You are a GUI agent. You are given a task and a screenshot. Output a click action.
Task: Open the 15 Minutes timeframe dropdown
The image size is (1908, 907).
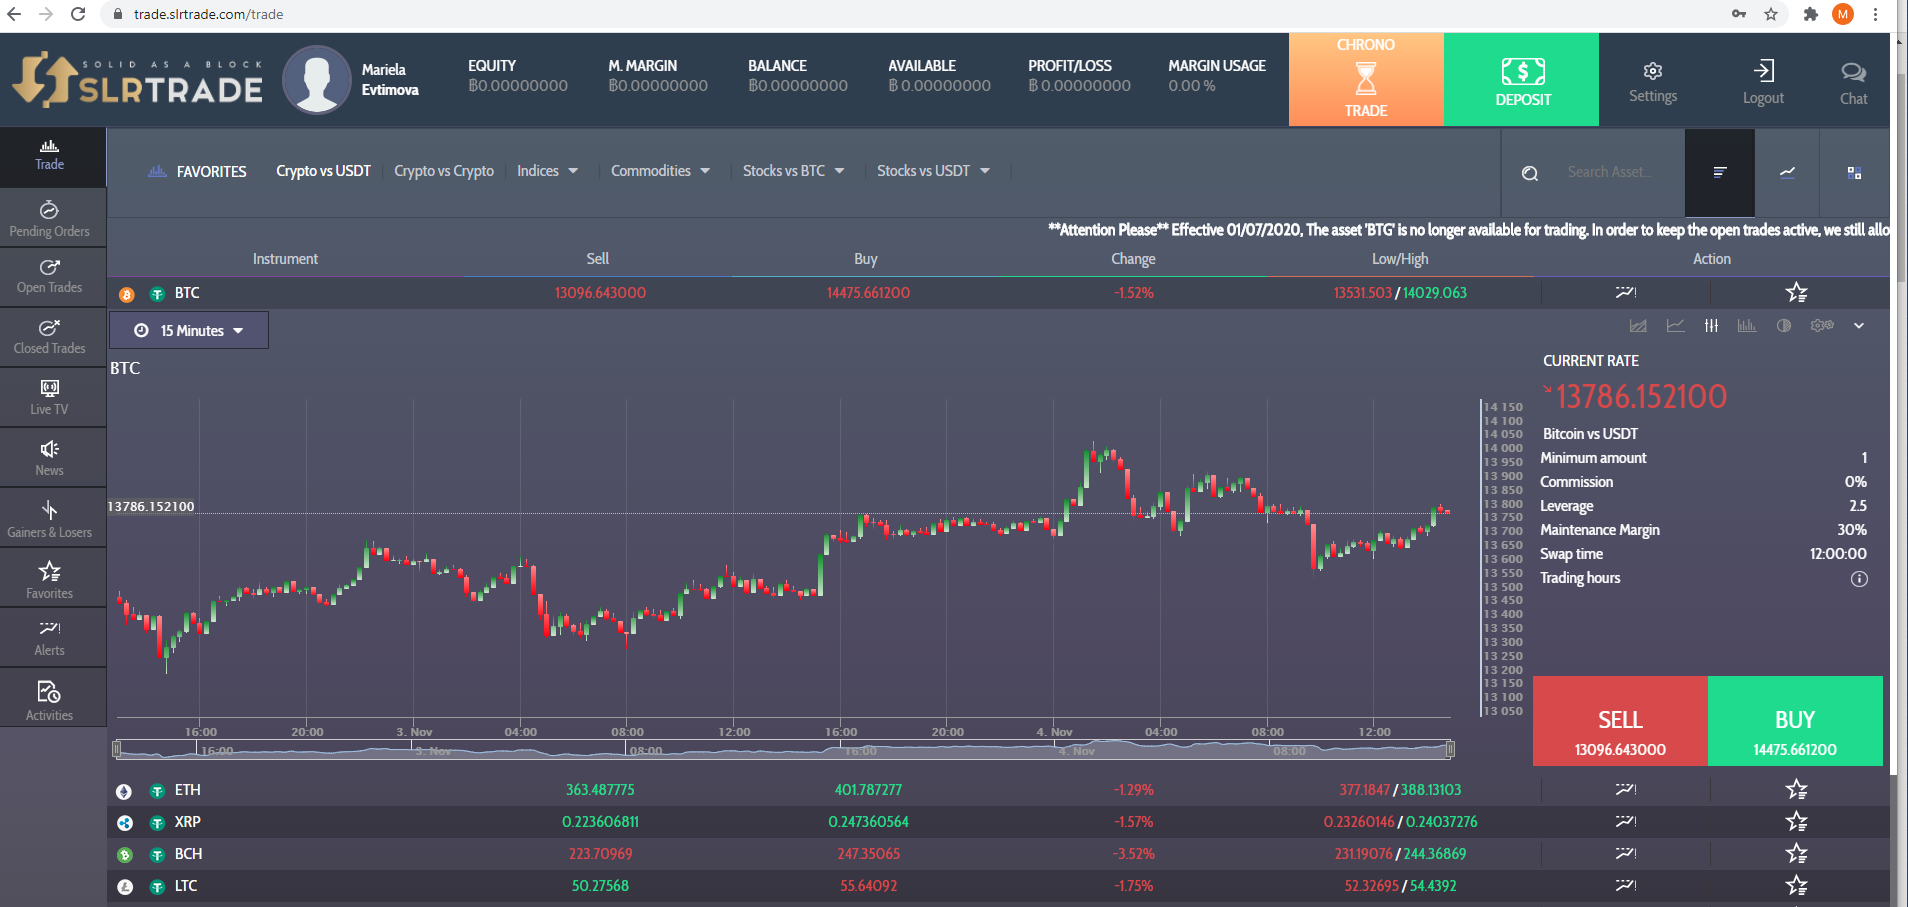pos(188,331)
